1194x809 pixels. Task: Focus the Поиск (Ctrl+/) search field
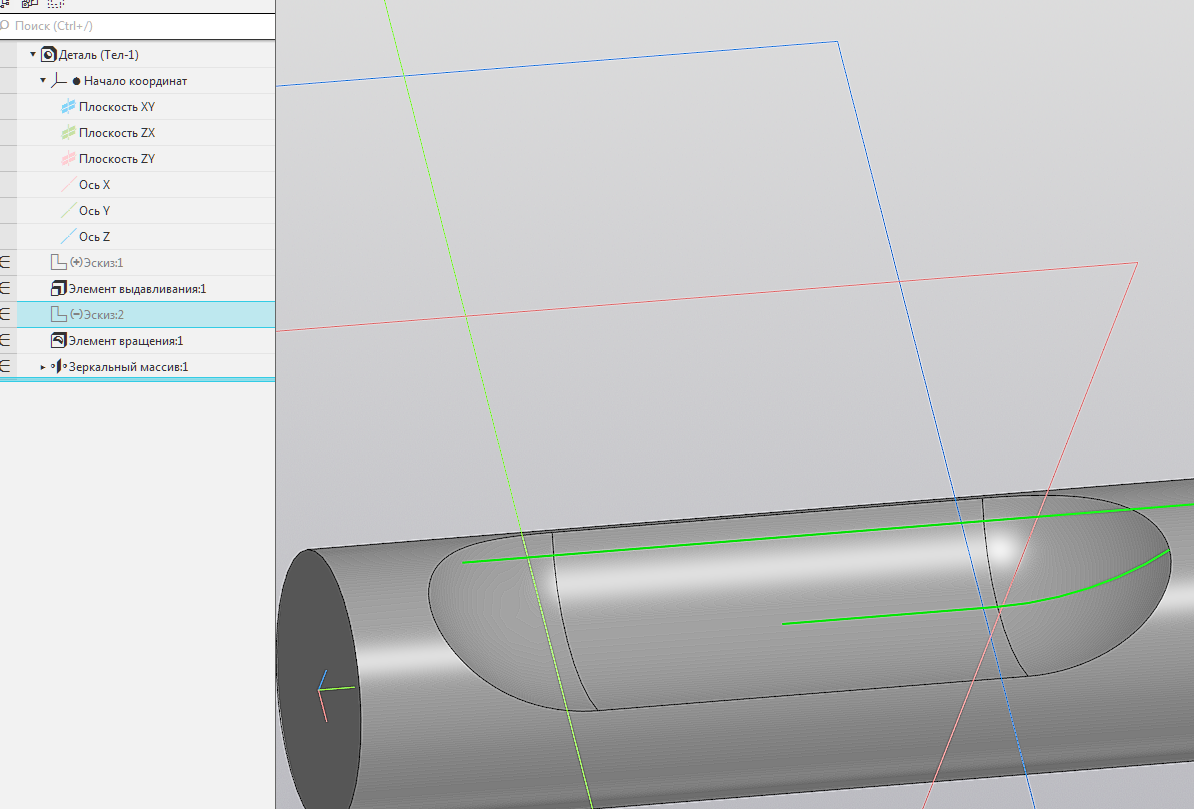(137, 26)
